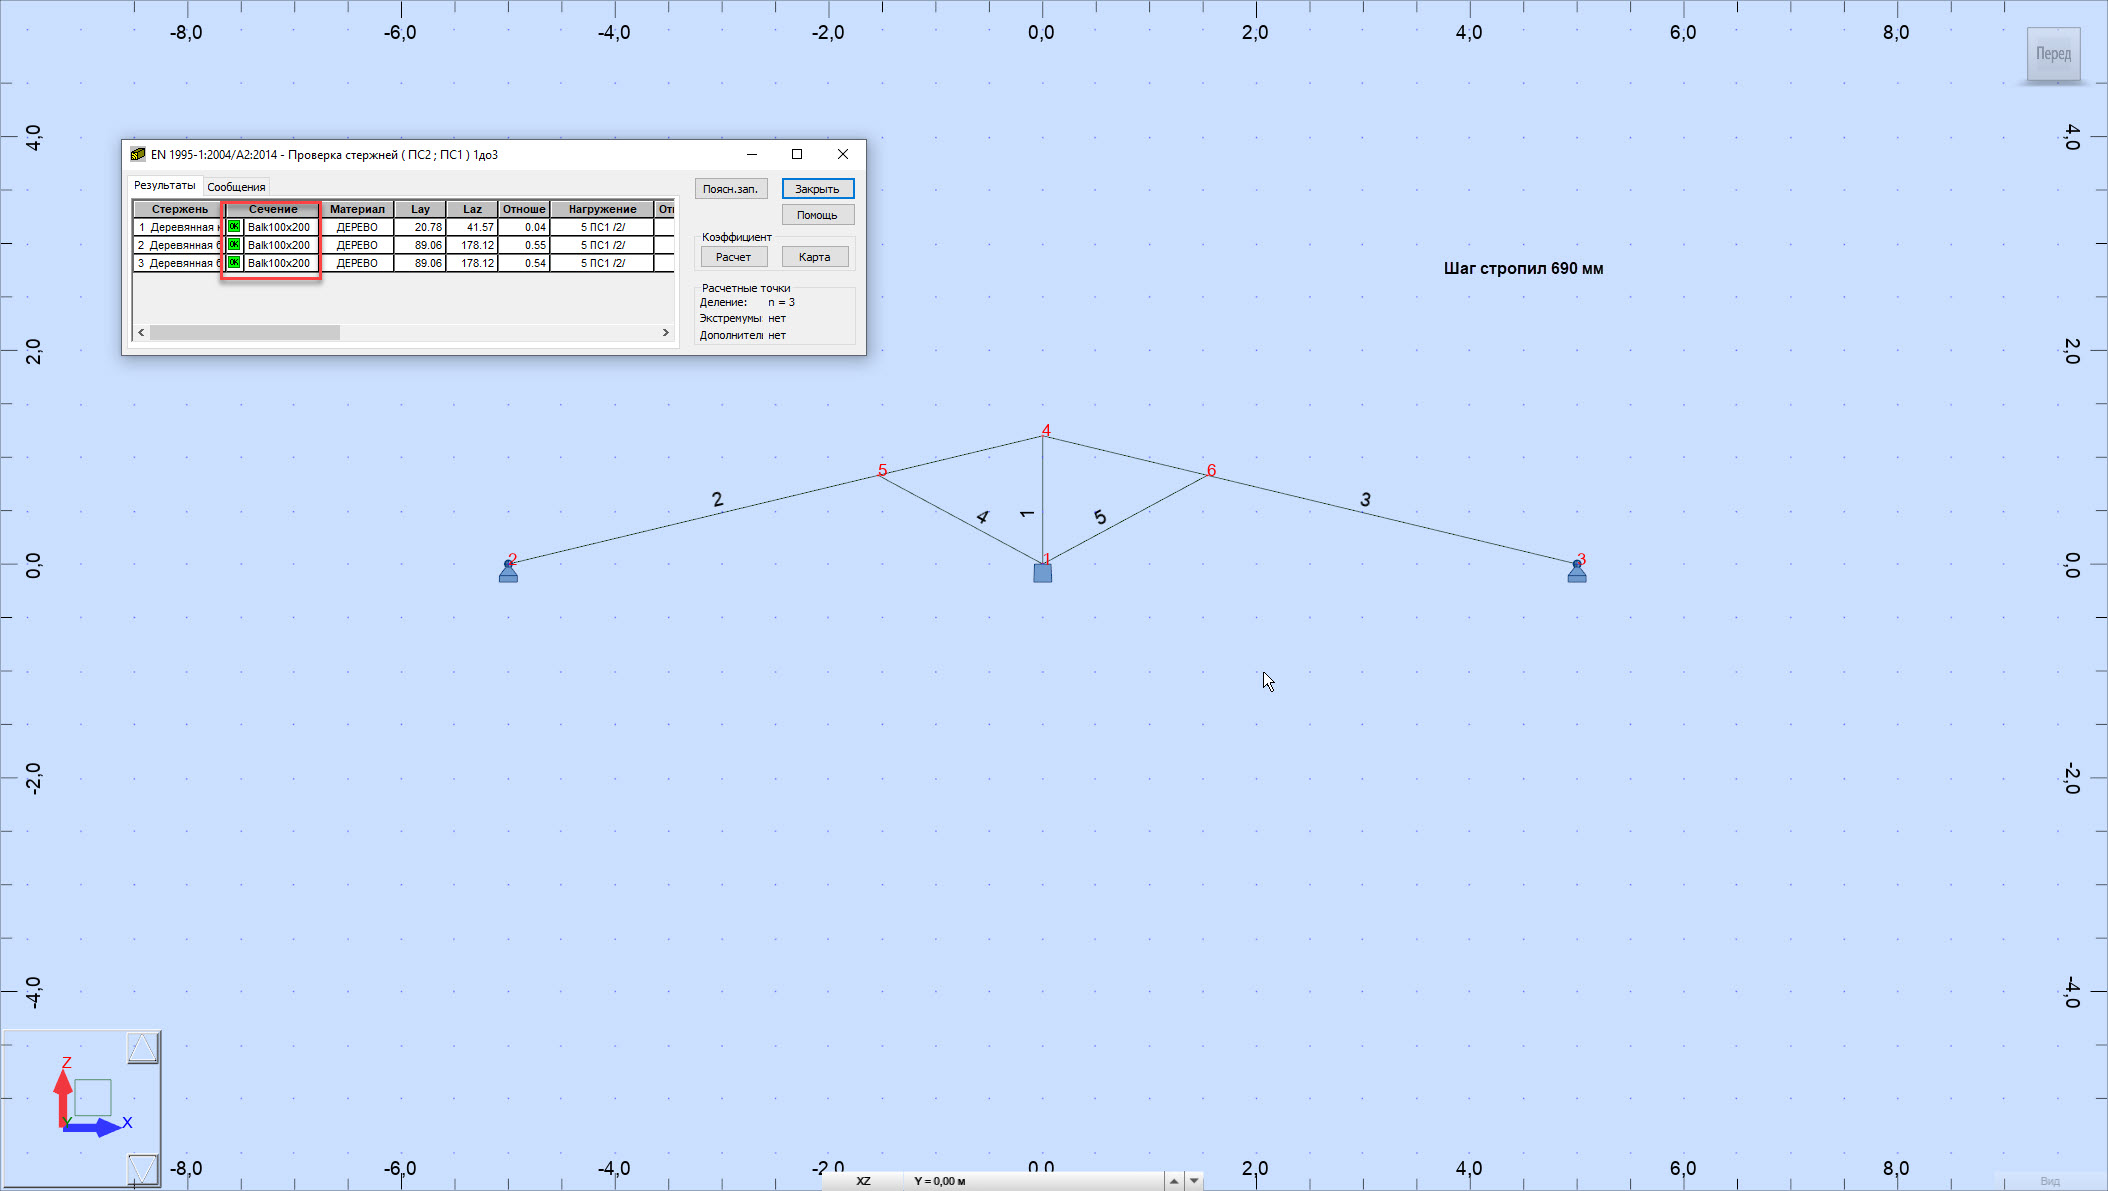2108x1191 pixels.
Task: Click the Стержень column header
Action: (179, 209)
